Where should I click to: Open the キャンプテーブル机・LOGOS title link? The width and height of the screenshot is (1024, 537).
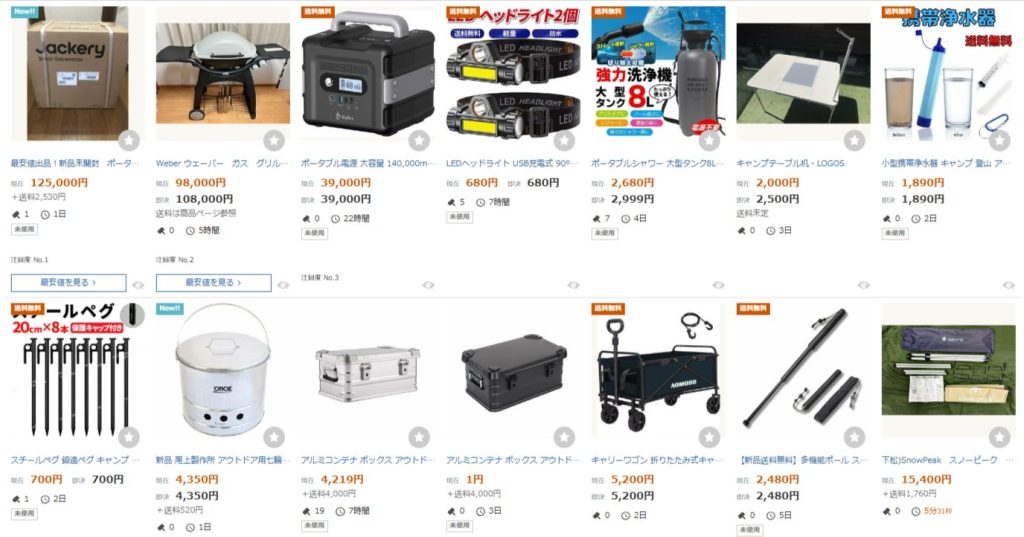click(790, 163)
